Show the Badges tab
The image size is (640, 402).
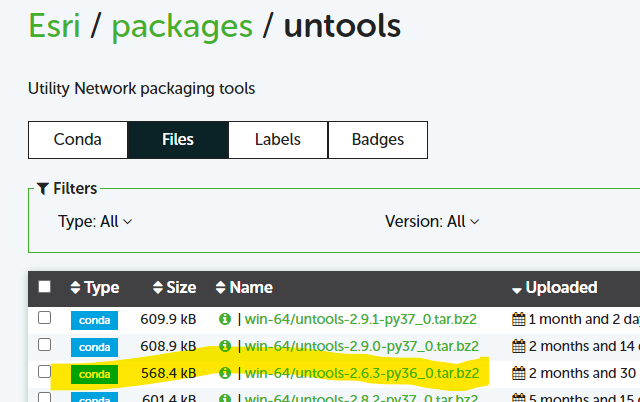377,140
